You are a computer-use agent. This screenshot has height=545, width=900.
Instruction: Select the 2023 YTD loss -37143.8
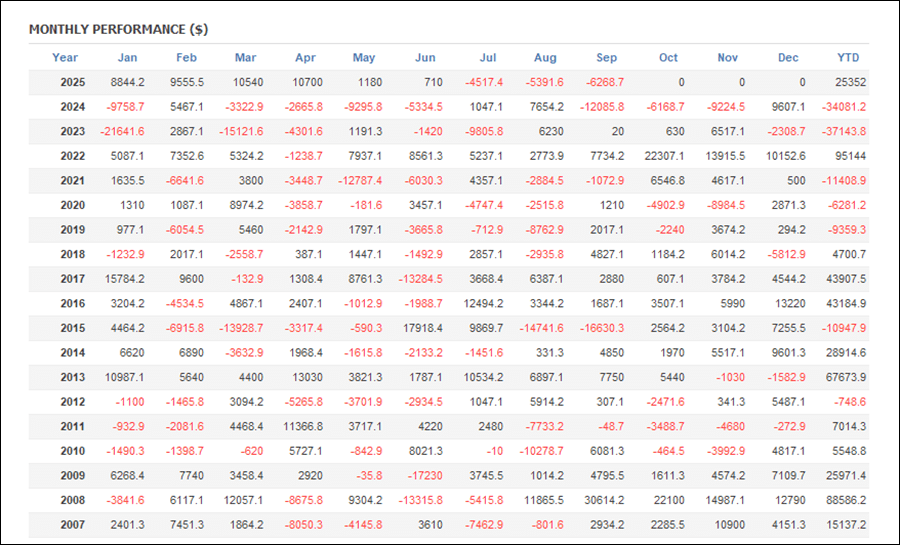844,132
